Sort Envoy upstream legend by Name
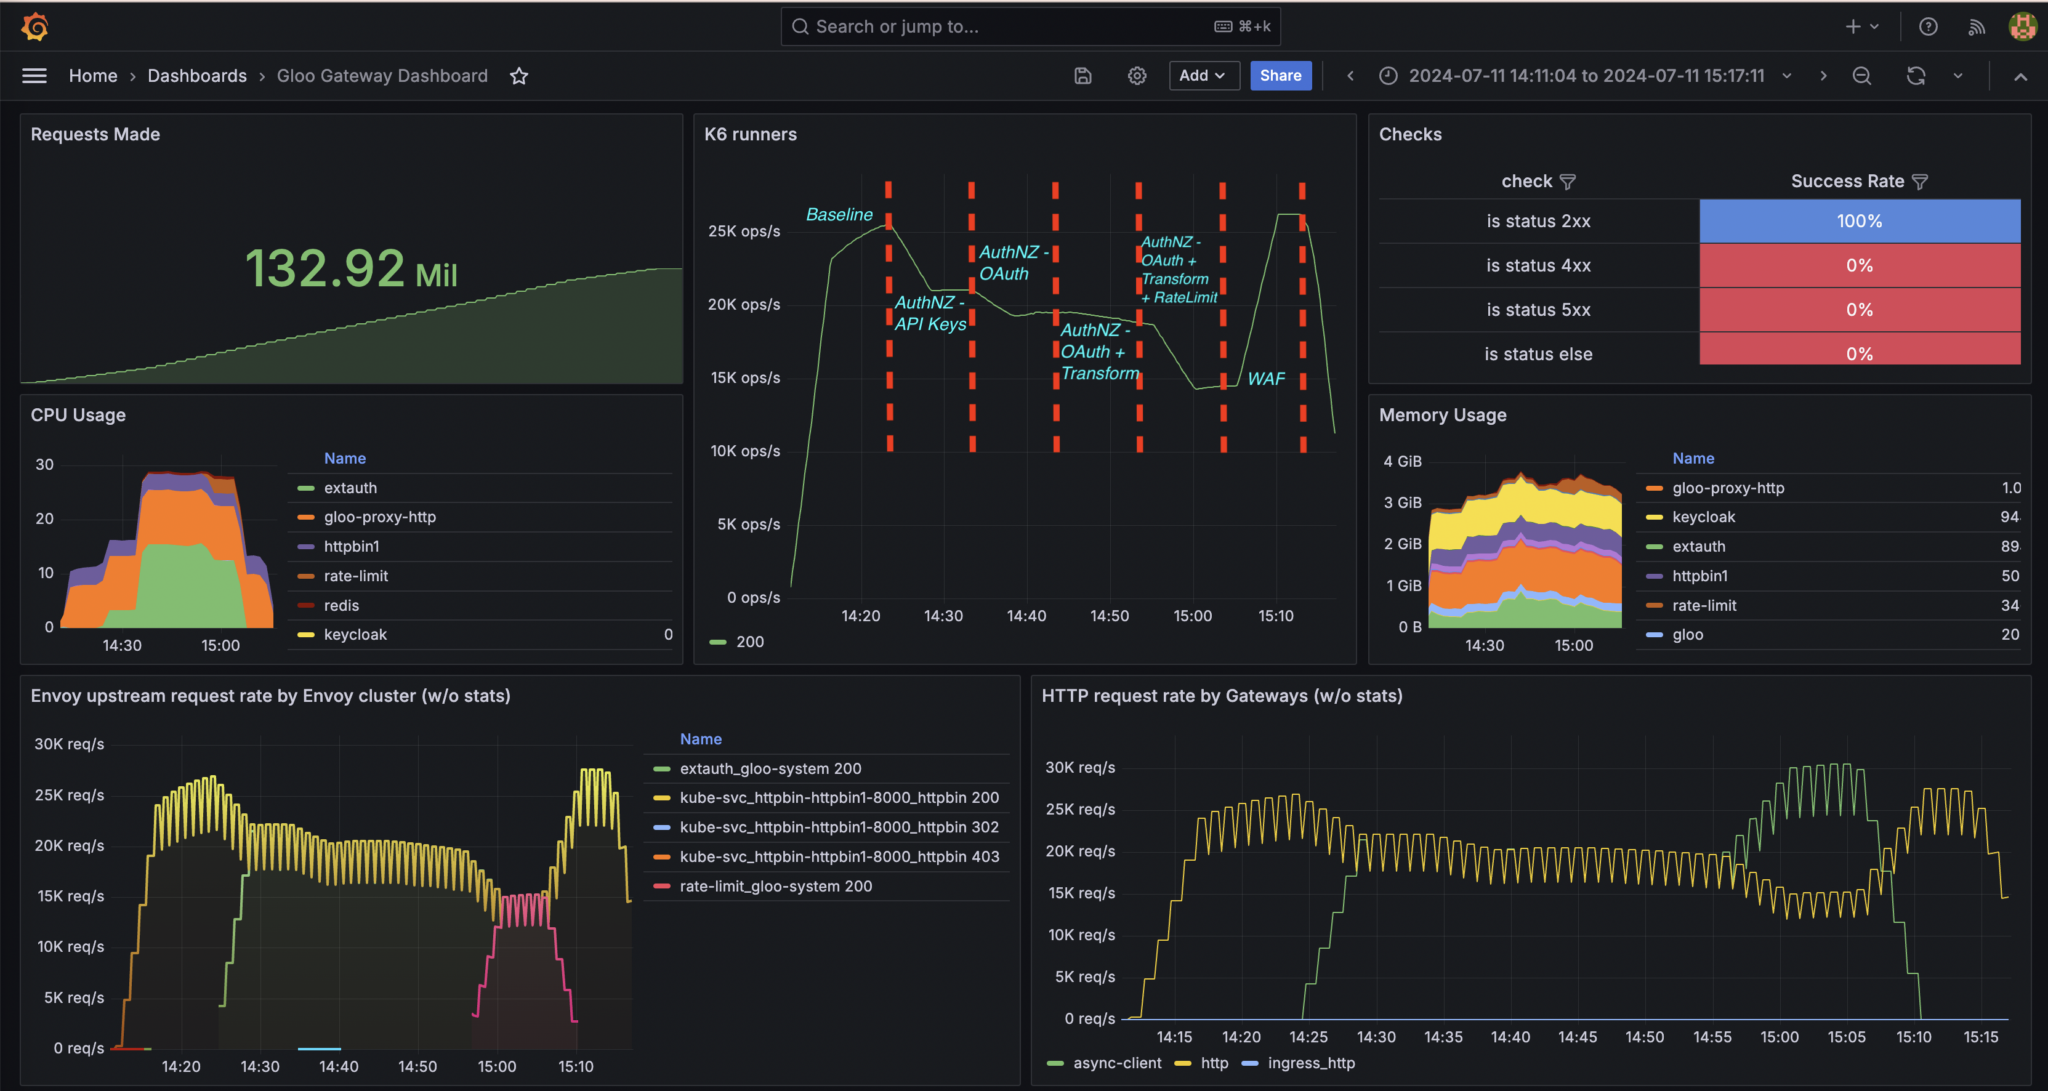 701,739
